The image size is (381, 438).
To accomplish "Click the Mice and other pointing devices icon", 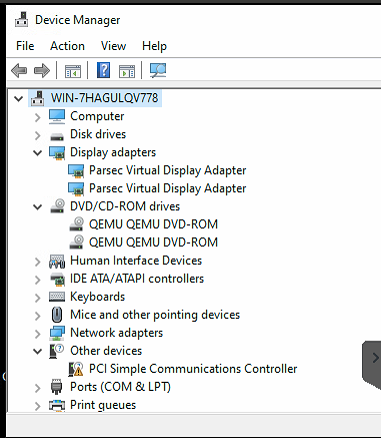I will (x=57, y=315).
